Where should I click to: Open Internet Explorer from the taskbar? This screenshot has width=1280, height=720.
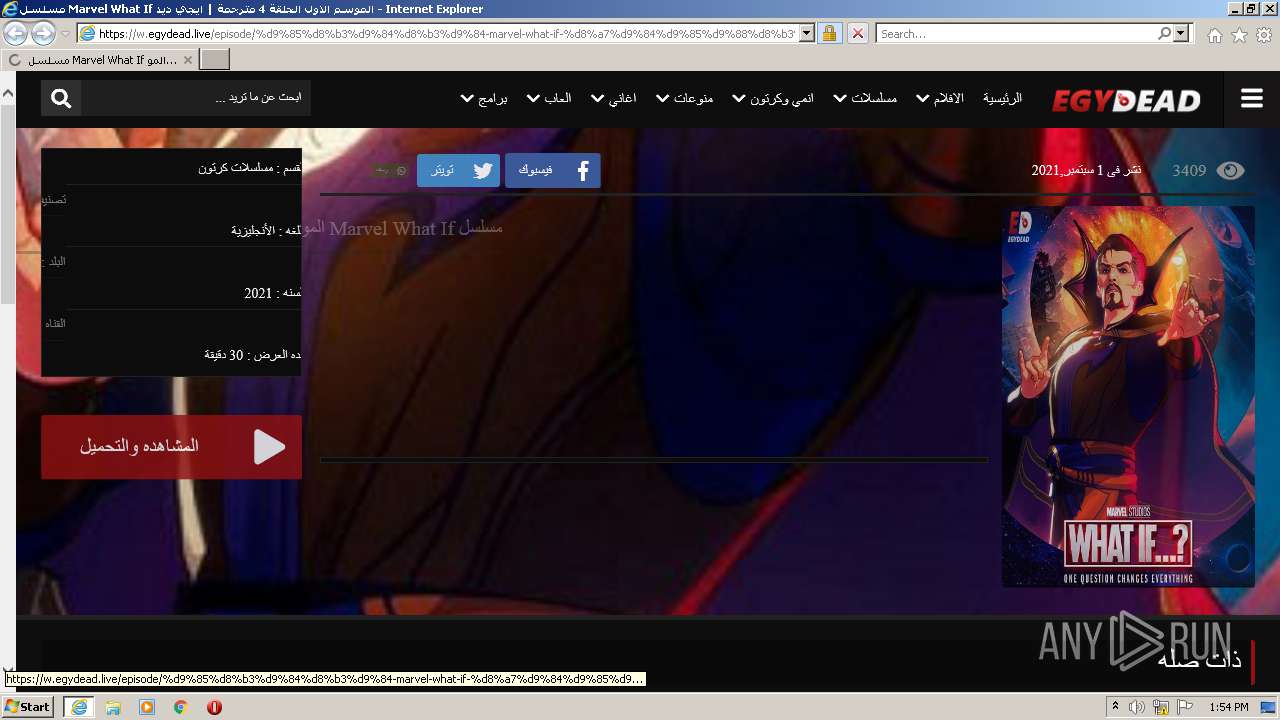79,707
